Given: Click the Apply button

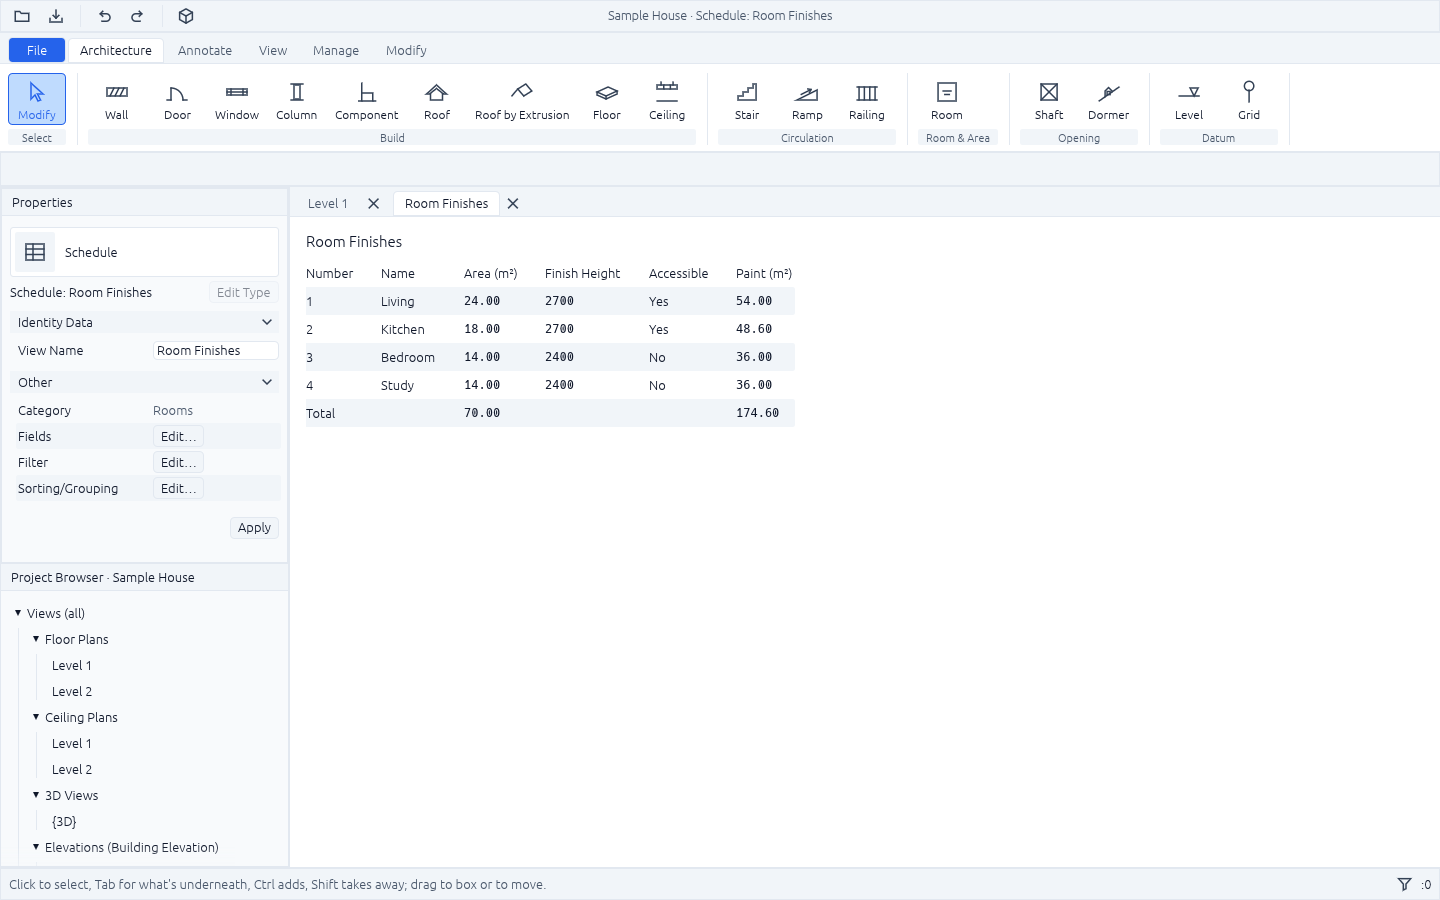Looking at the screenshot, I should coord(254,528).
